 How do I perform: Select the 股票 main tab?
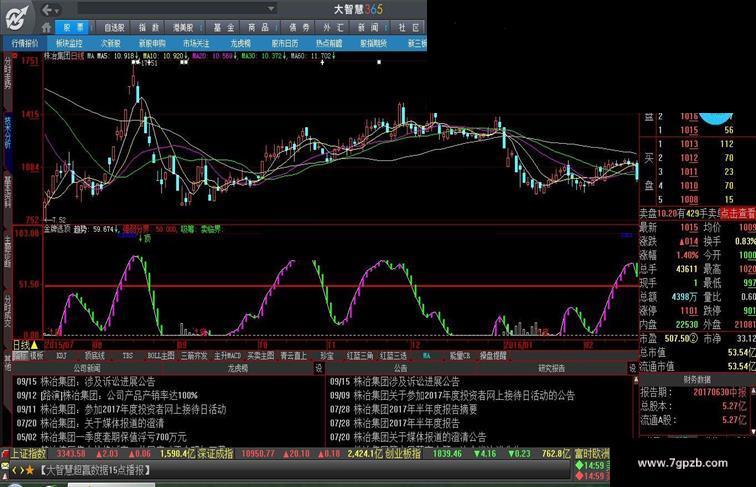click(x=73, y=27)
